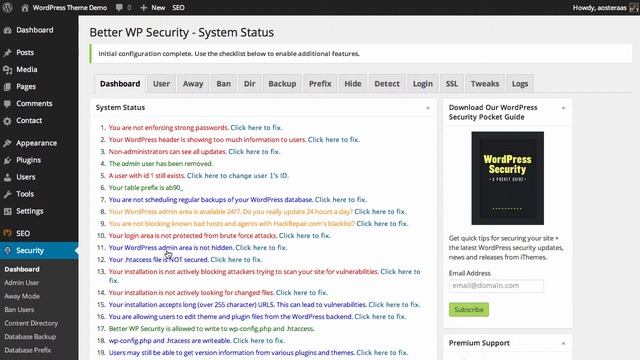Image resolution: width=640 pixels, height=360 pixels.
Task: Open Admin User in Security submenu
Action: click(x=22, y=282)
